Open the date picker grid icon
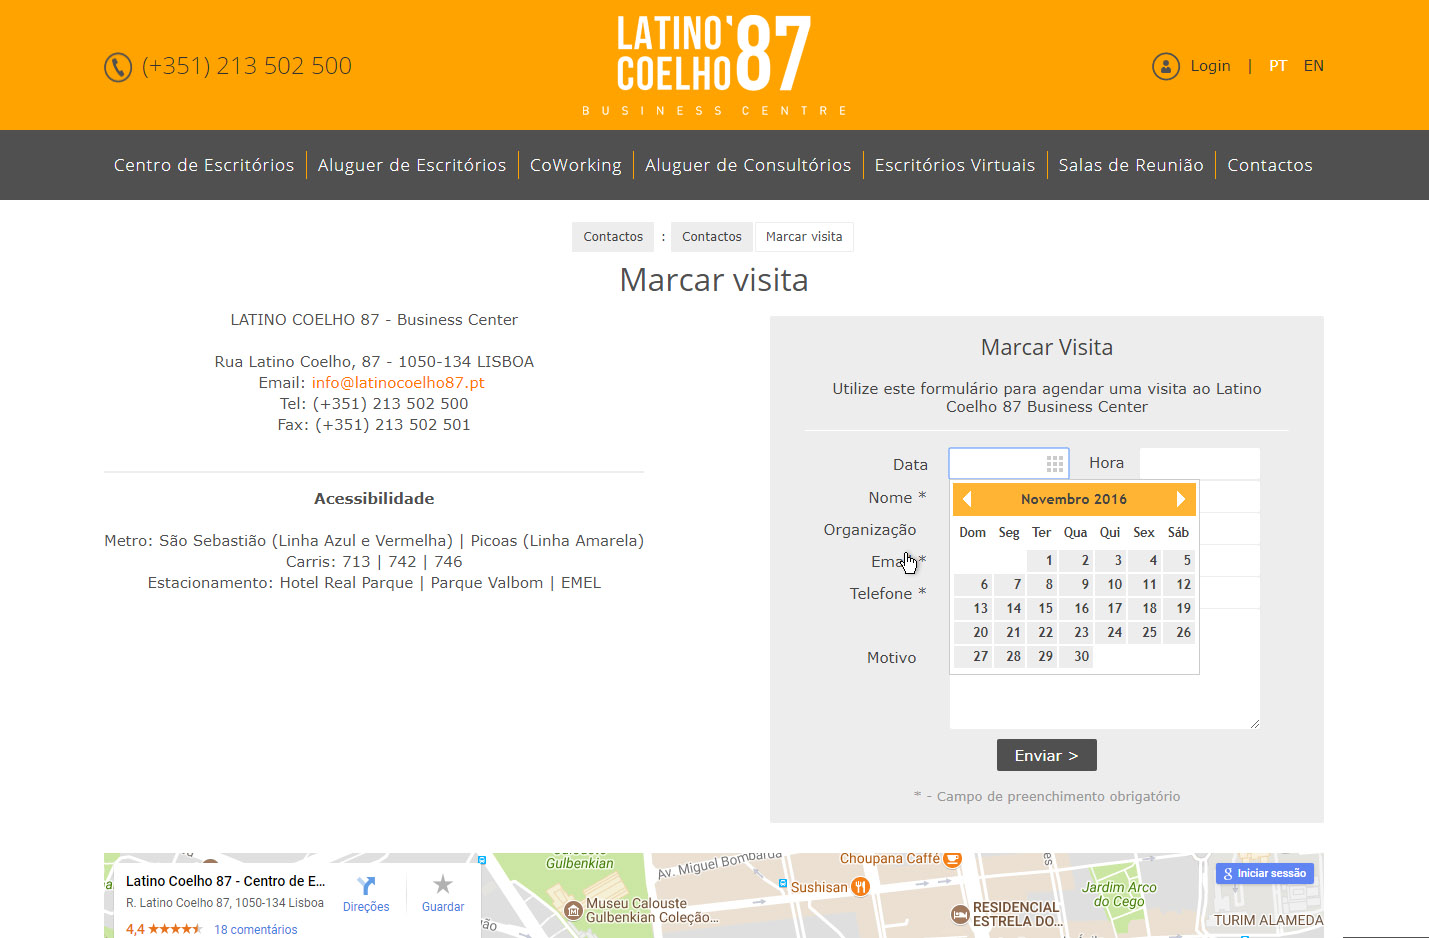 pyautogui.click(x=1054, y=464)
